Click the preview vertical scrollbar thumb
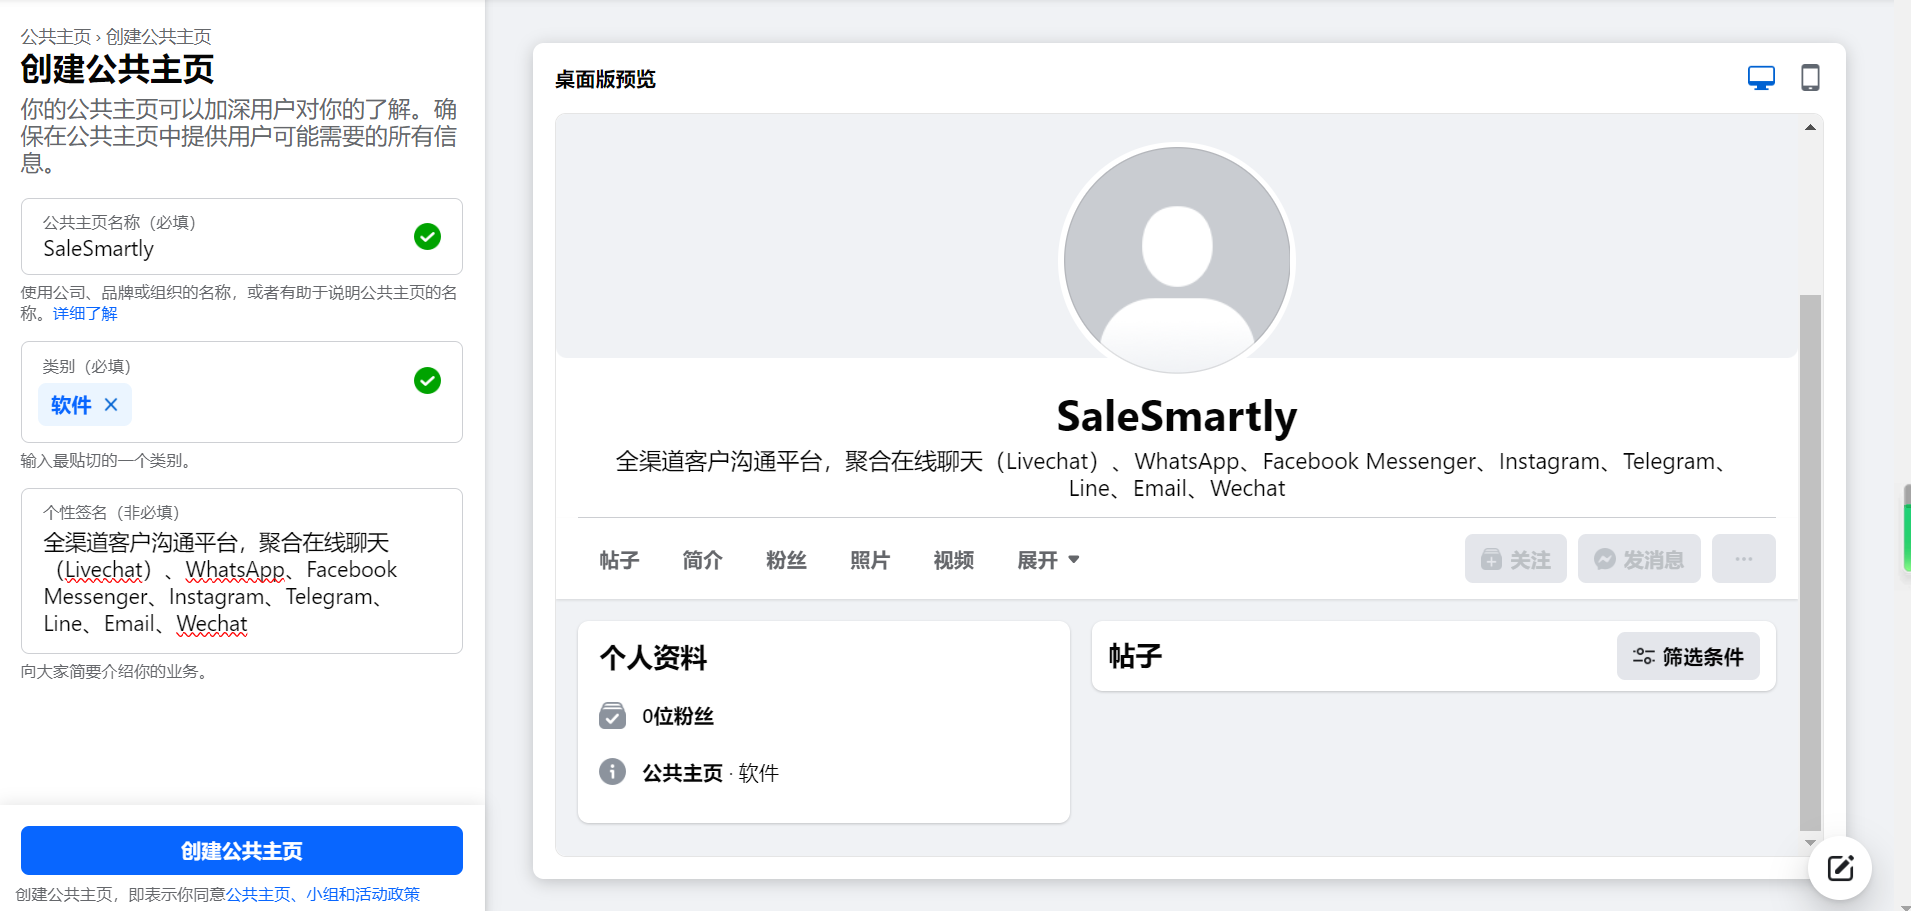This screenshot has height=911, width=1911. click(x=1810, y=560)
